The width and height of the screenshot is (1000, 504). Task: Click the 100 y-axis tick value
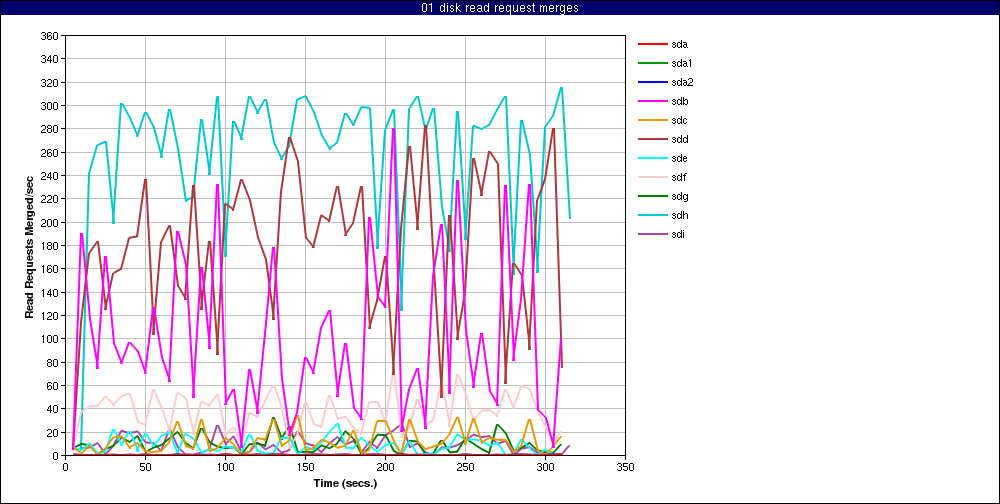[x=50, y=339]
